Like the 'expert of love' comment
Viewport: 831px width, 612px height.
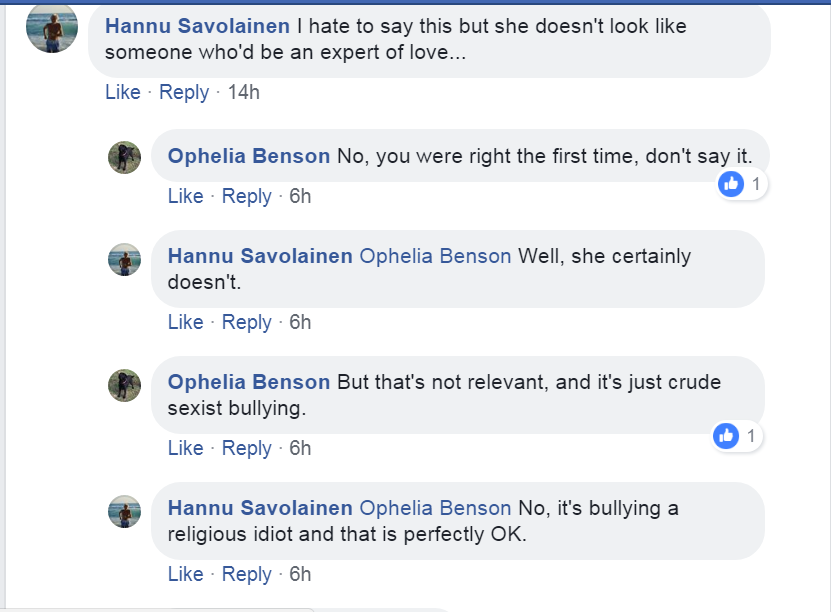pyautogui.click(x=123, y=92)
